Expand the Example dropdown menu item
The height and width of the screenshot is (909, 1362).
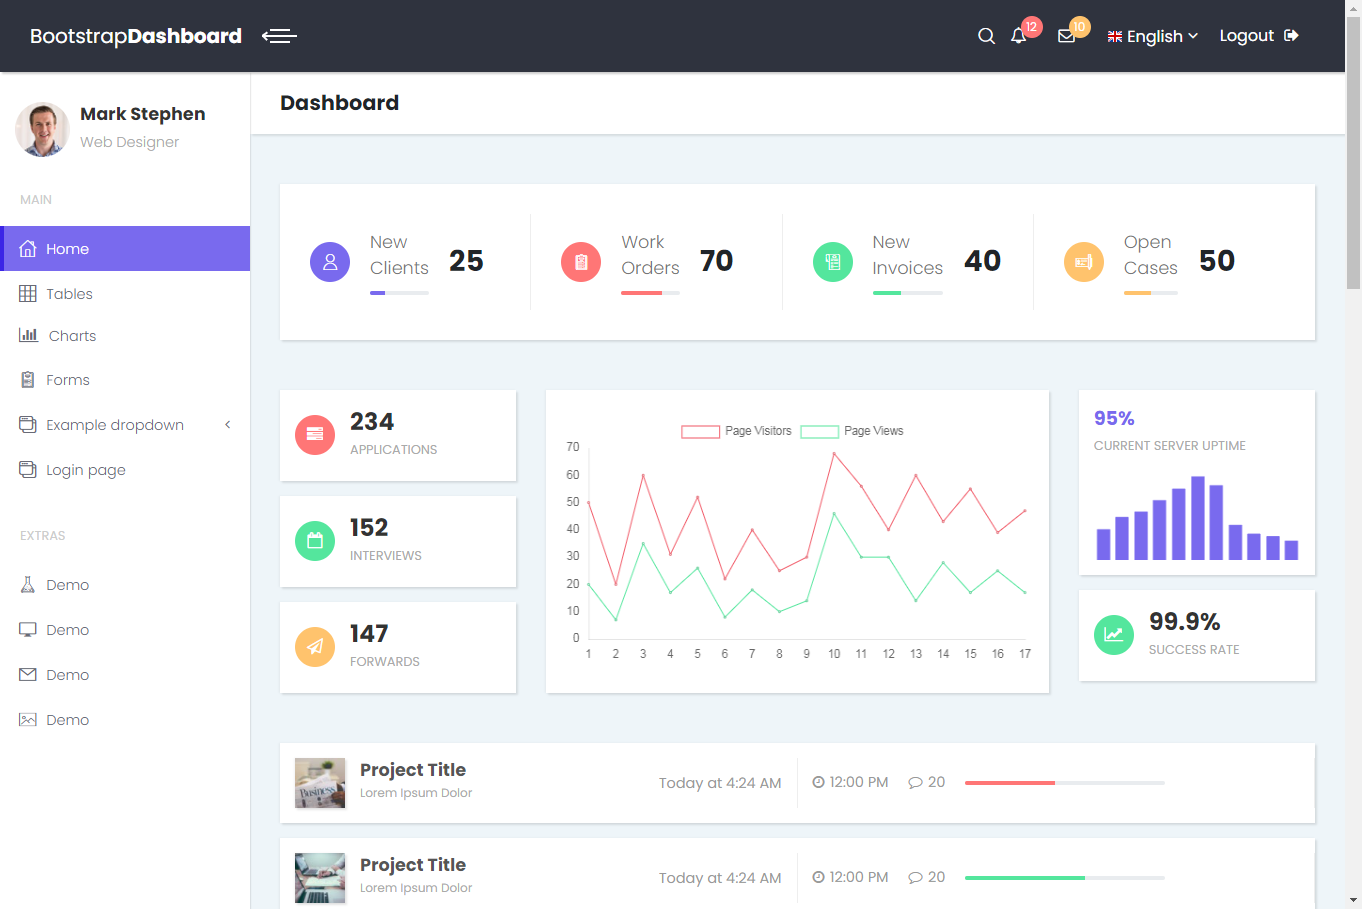tap(116, 424)
